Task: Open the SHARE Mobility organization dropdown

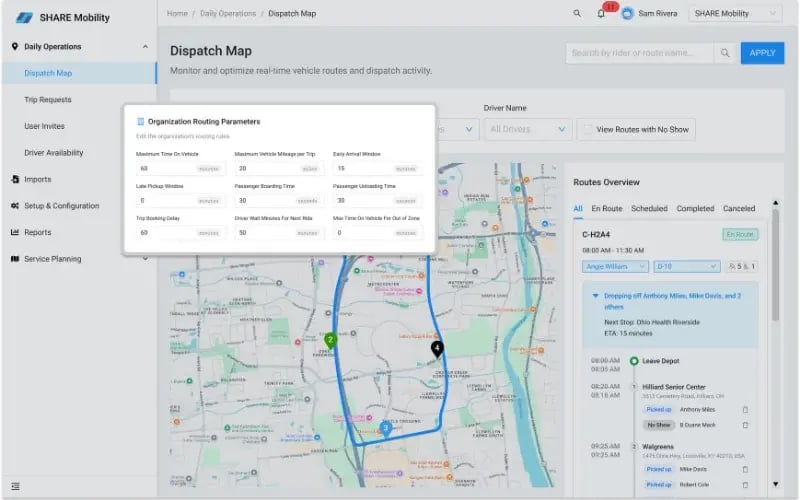Action: coord(735,14)
